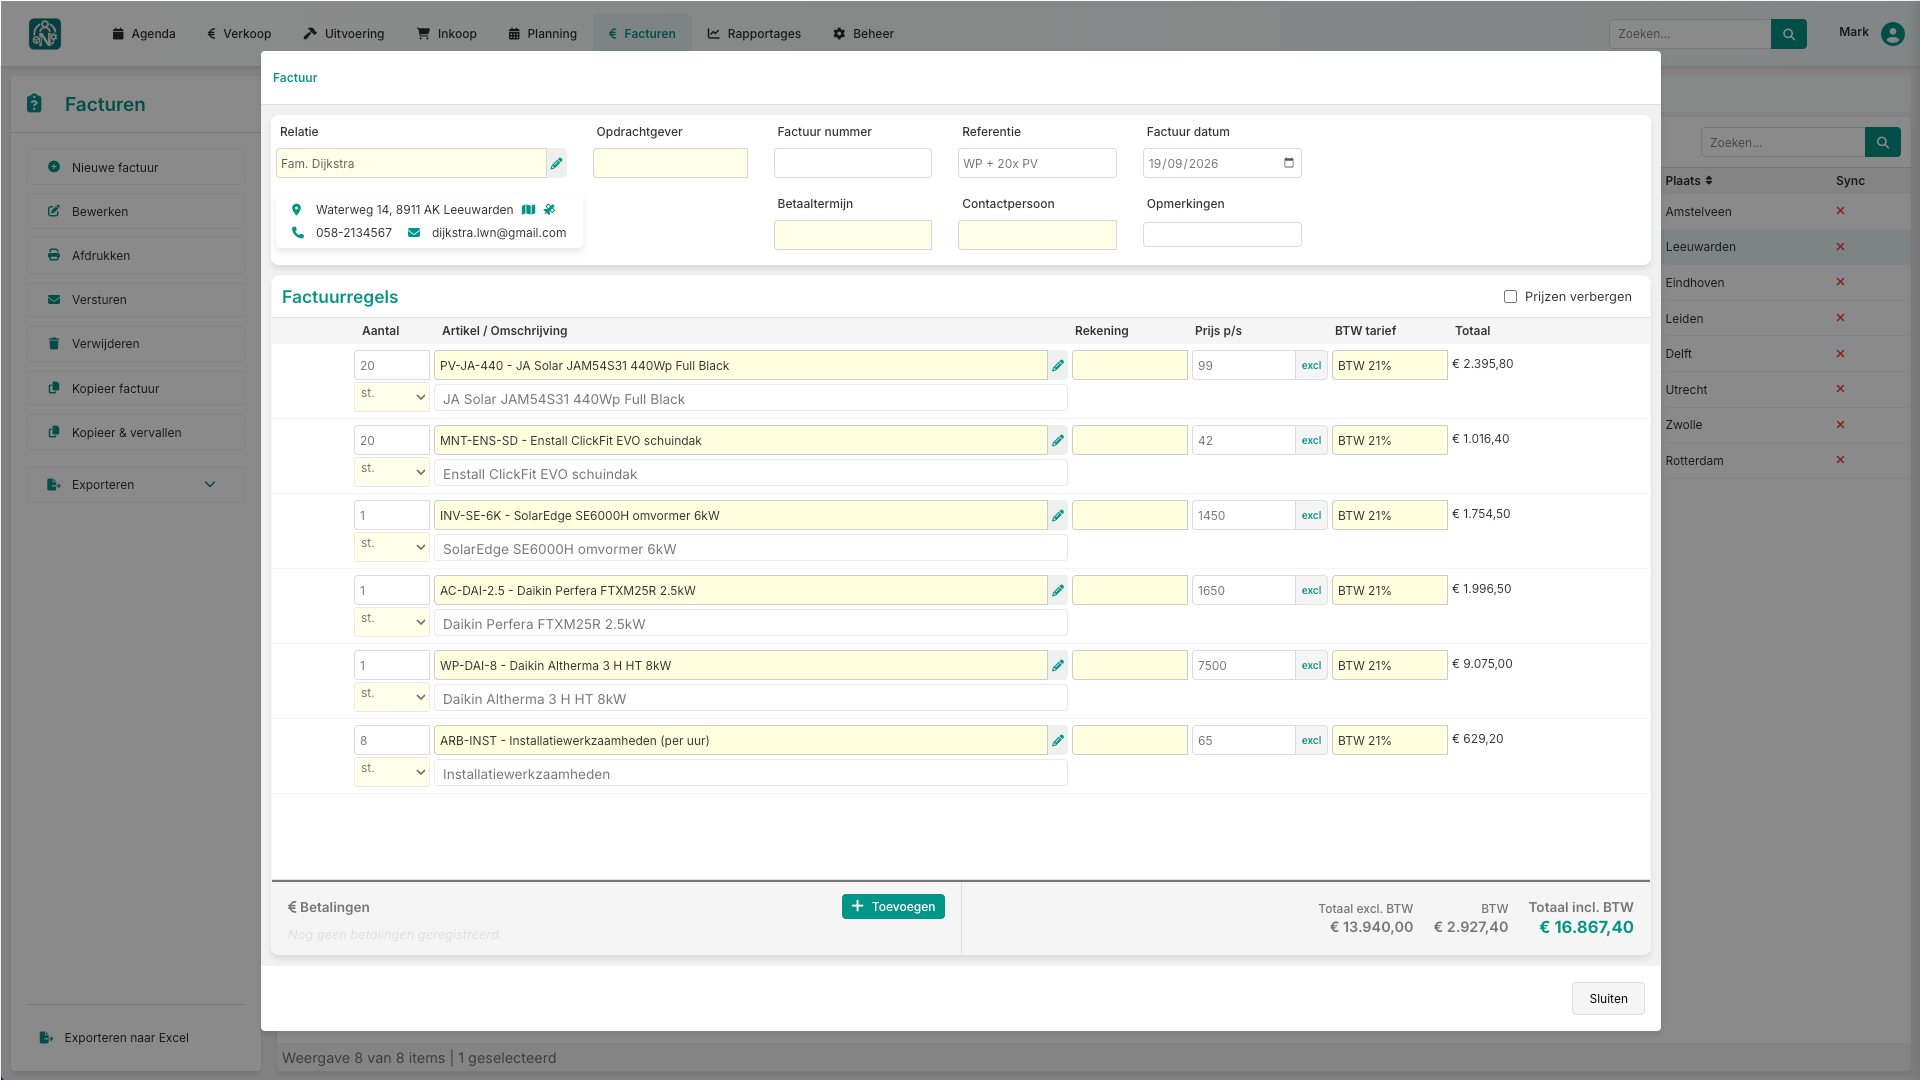Open unit dropdown for WP-DAI-8 row

pyautogui.click(x=392, y=697)
